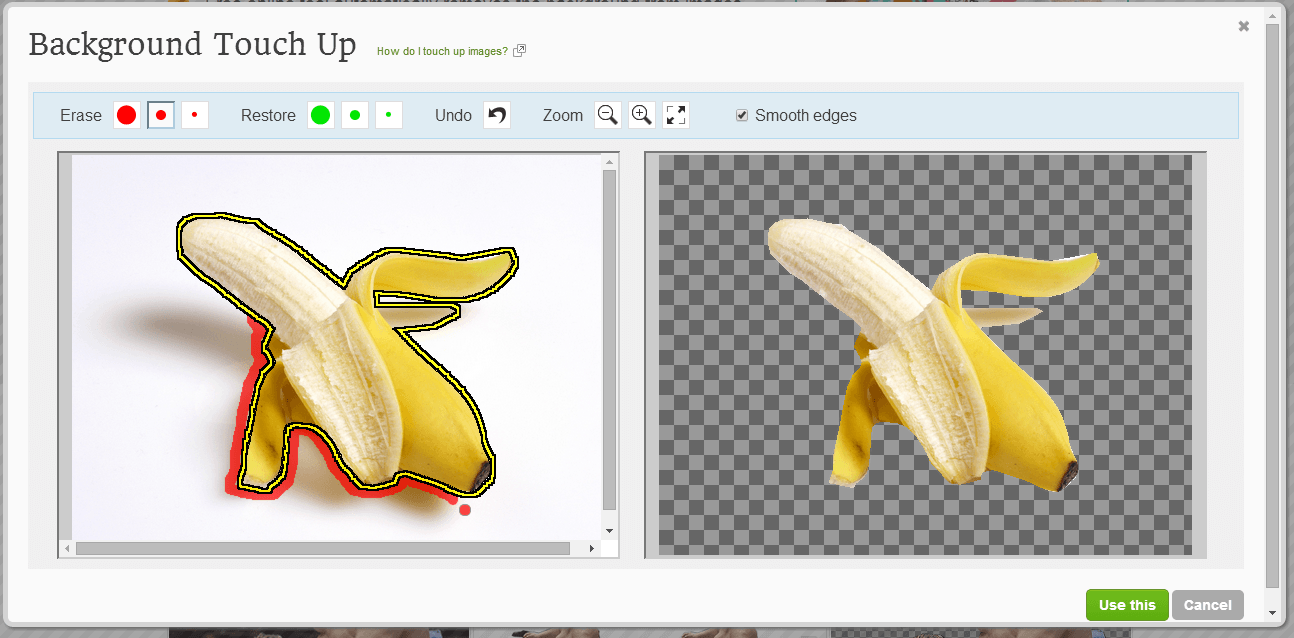Choose the largest green restore brush
Viewport: 1294px width, 638px height.
(x=320, y=115)
